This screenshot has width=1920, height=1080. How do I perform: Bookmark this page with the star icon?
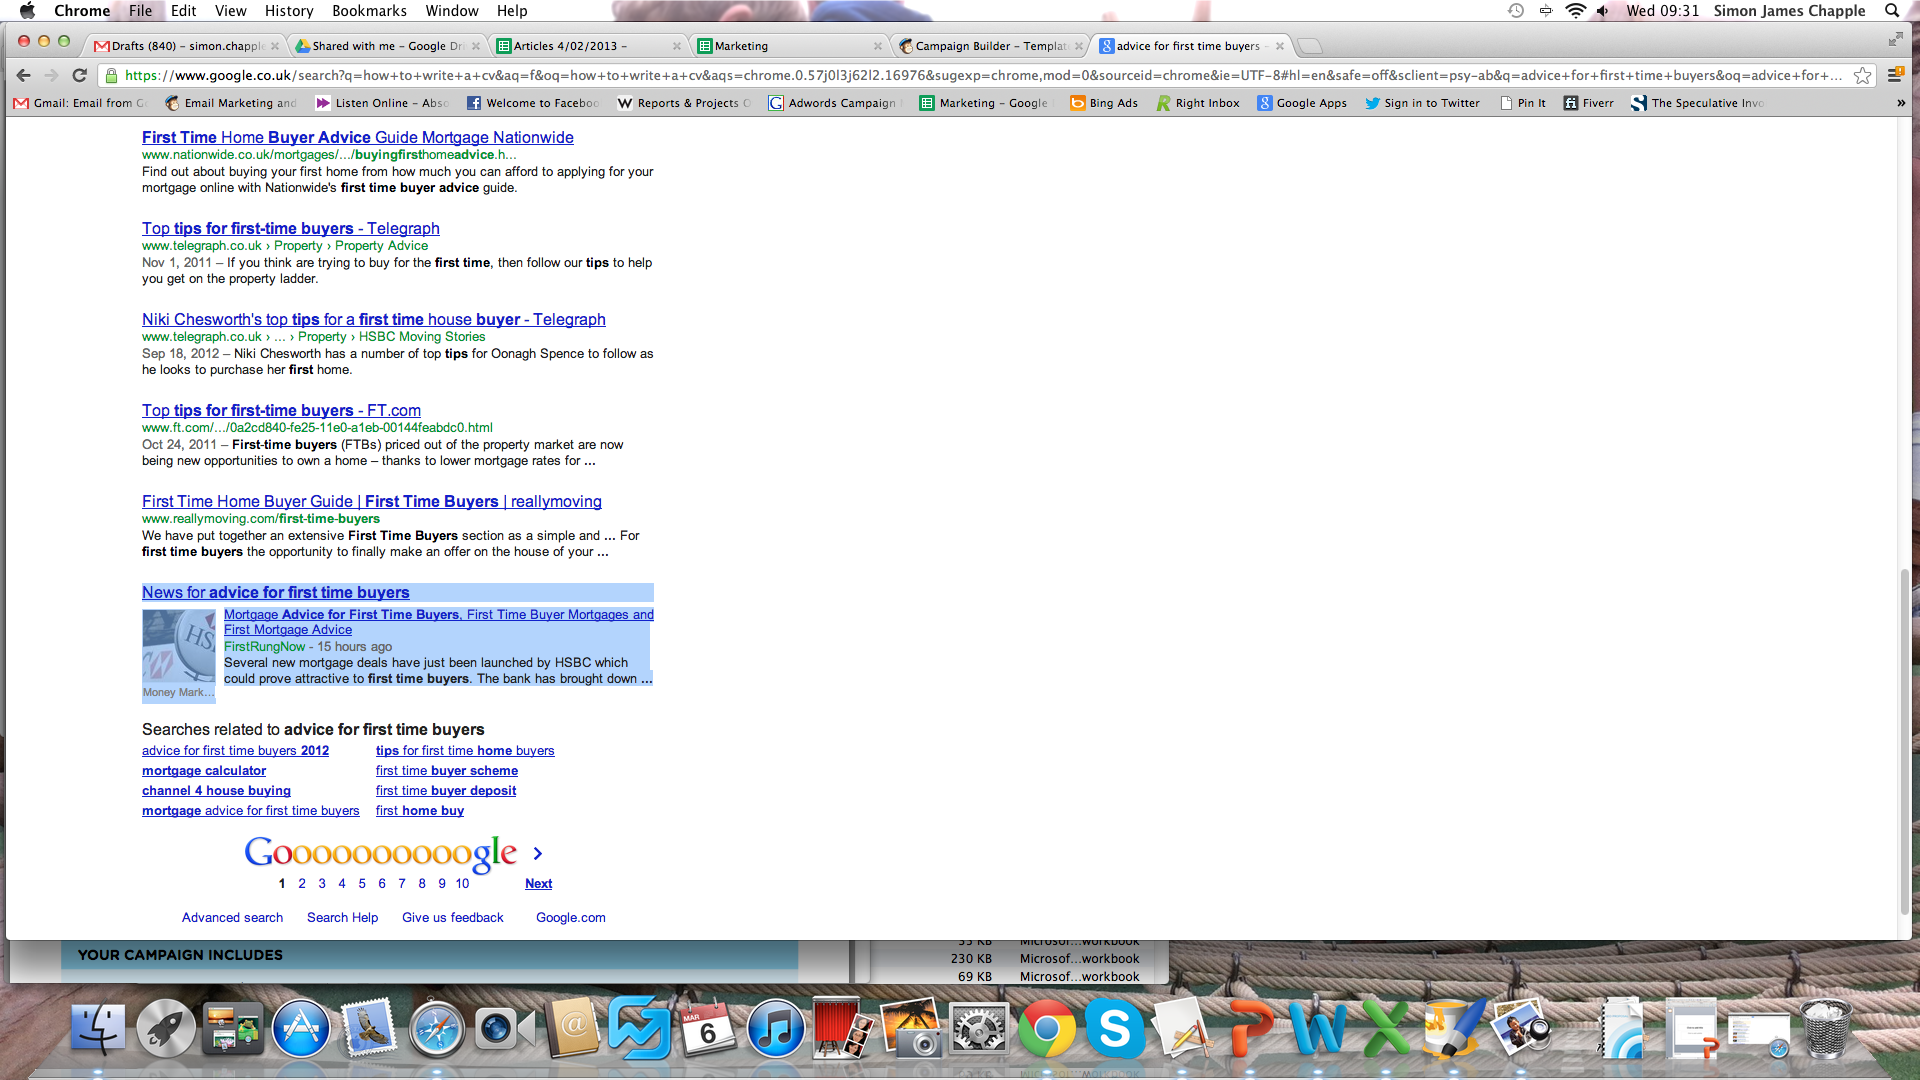[1862, 75]
